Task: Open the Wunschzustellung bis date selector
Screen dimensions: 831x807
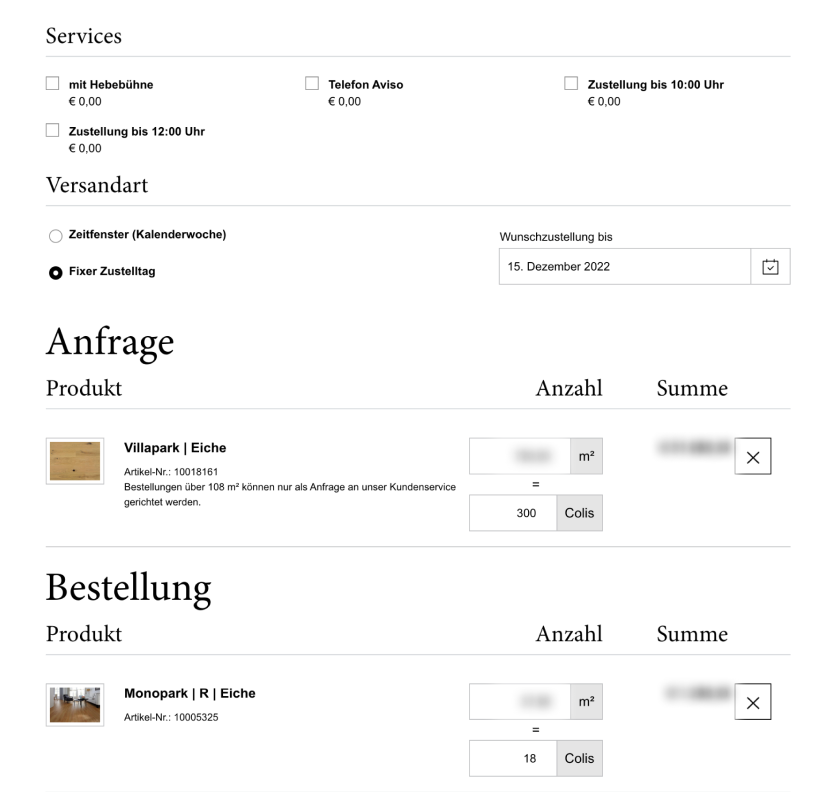Action: pos(770,266)
